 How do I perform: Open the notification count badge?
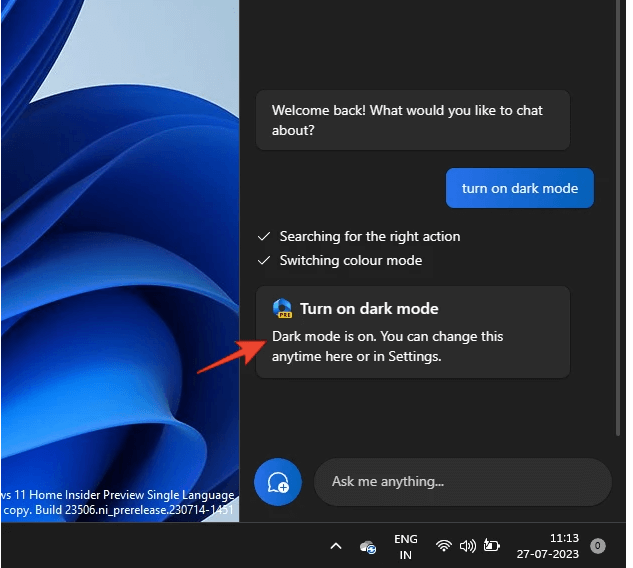(x=597, y=546)
